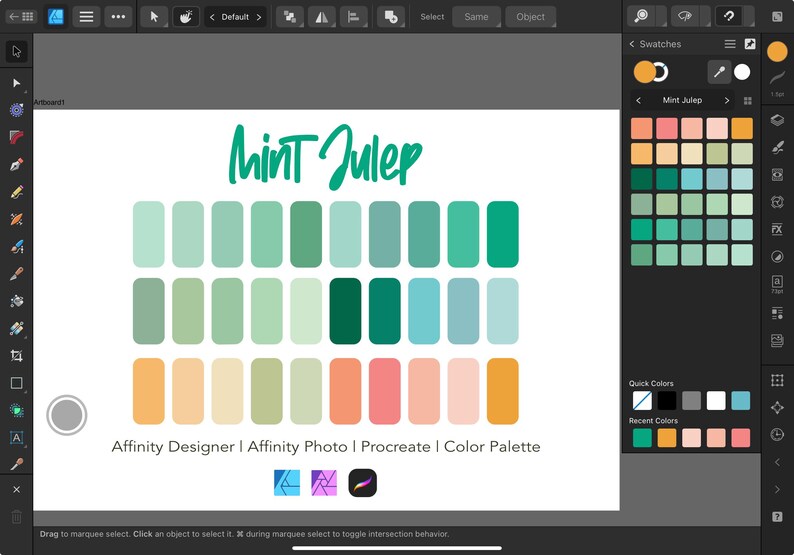Open the Order arrange options
794x555 pixels.
[x=290, y=17]
